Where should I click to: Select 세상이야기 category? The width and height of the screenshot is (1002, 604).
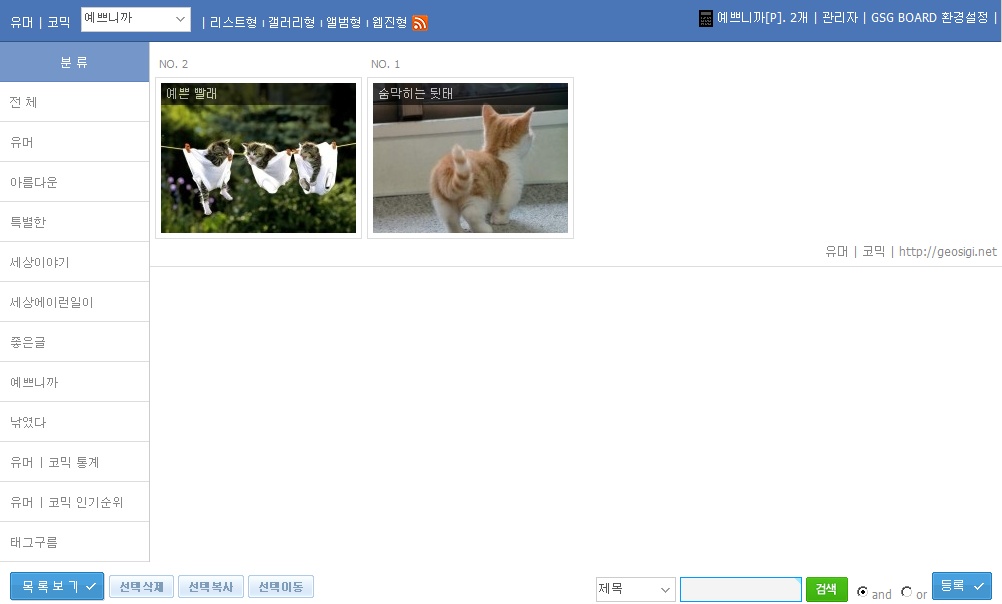[74, 262]
